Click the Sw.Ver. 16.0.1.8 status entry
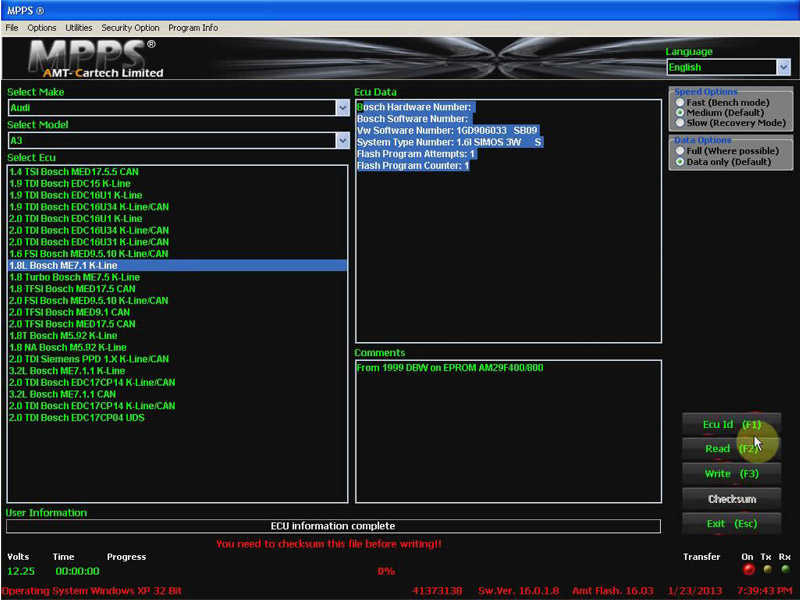This screenshot has height=600, width=800. pos(518,591)
